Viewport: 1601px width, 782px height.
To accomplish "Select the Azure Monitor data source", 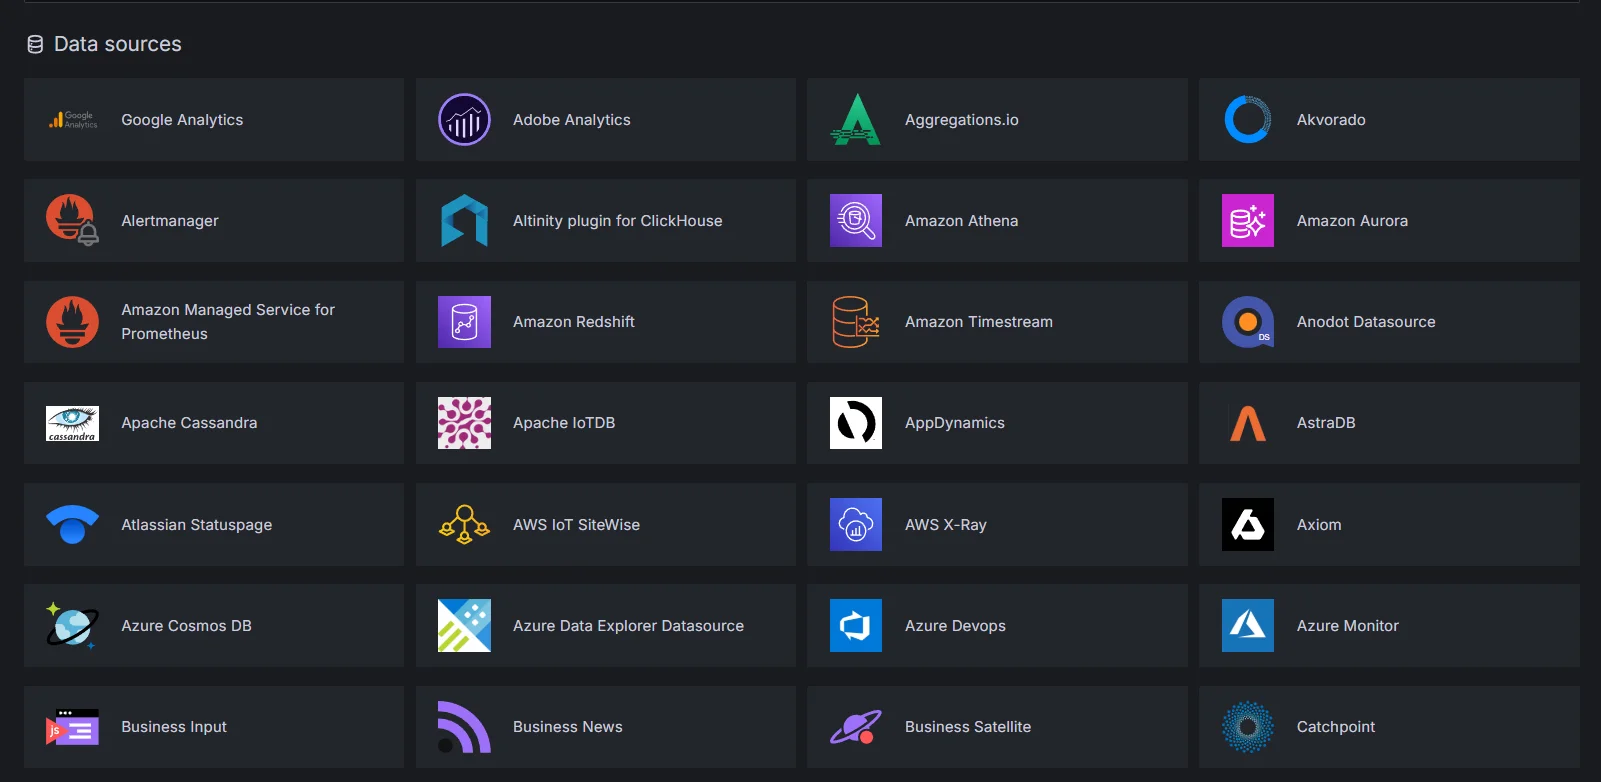I will (1347, 626).
